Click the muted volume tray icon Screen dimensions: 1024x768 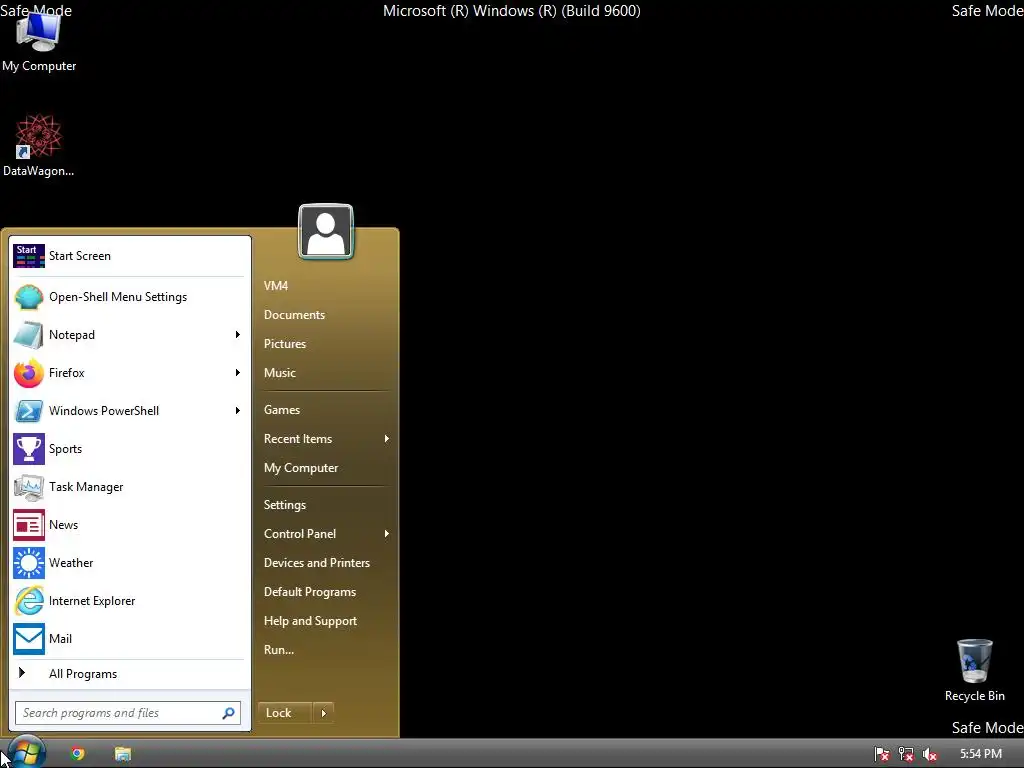[930, 754]
